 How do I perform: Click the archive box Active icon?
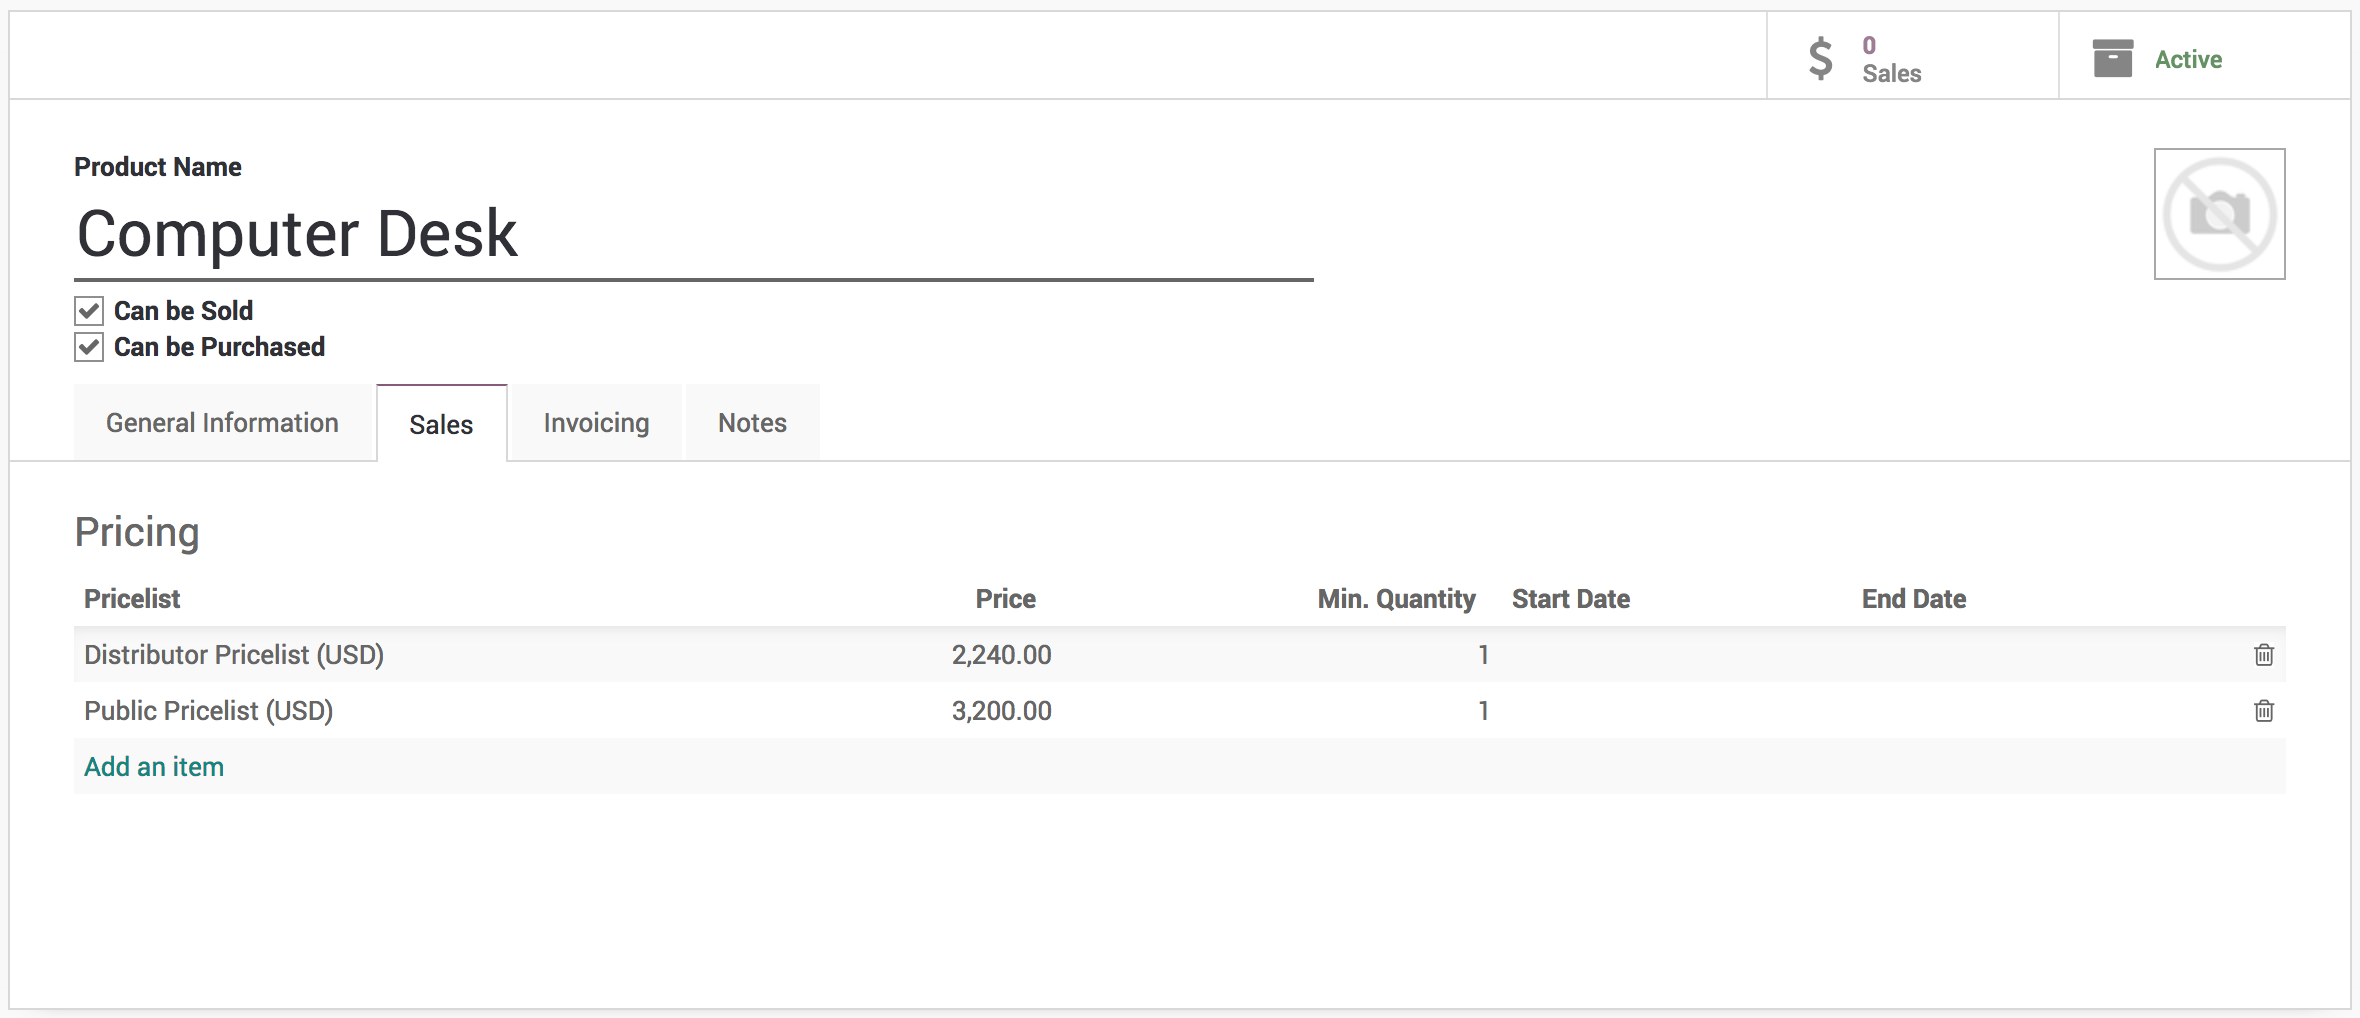[2112, 58]
